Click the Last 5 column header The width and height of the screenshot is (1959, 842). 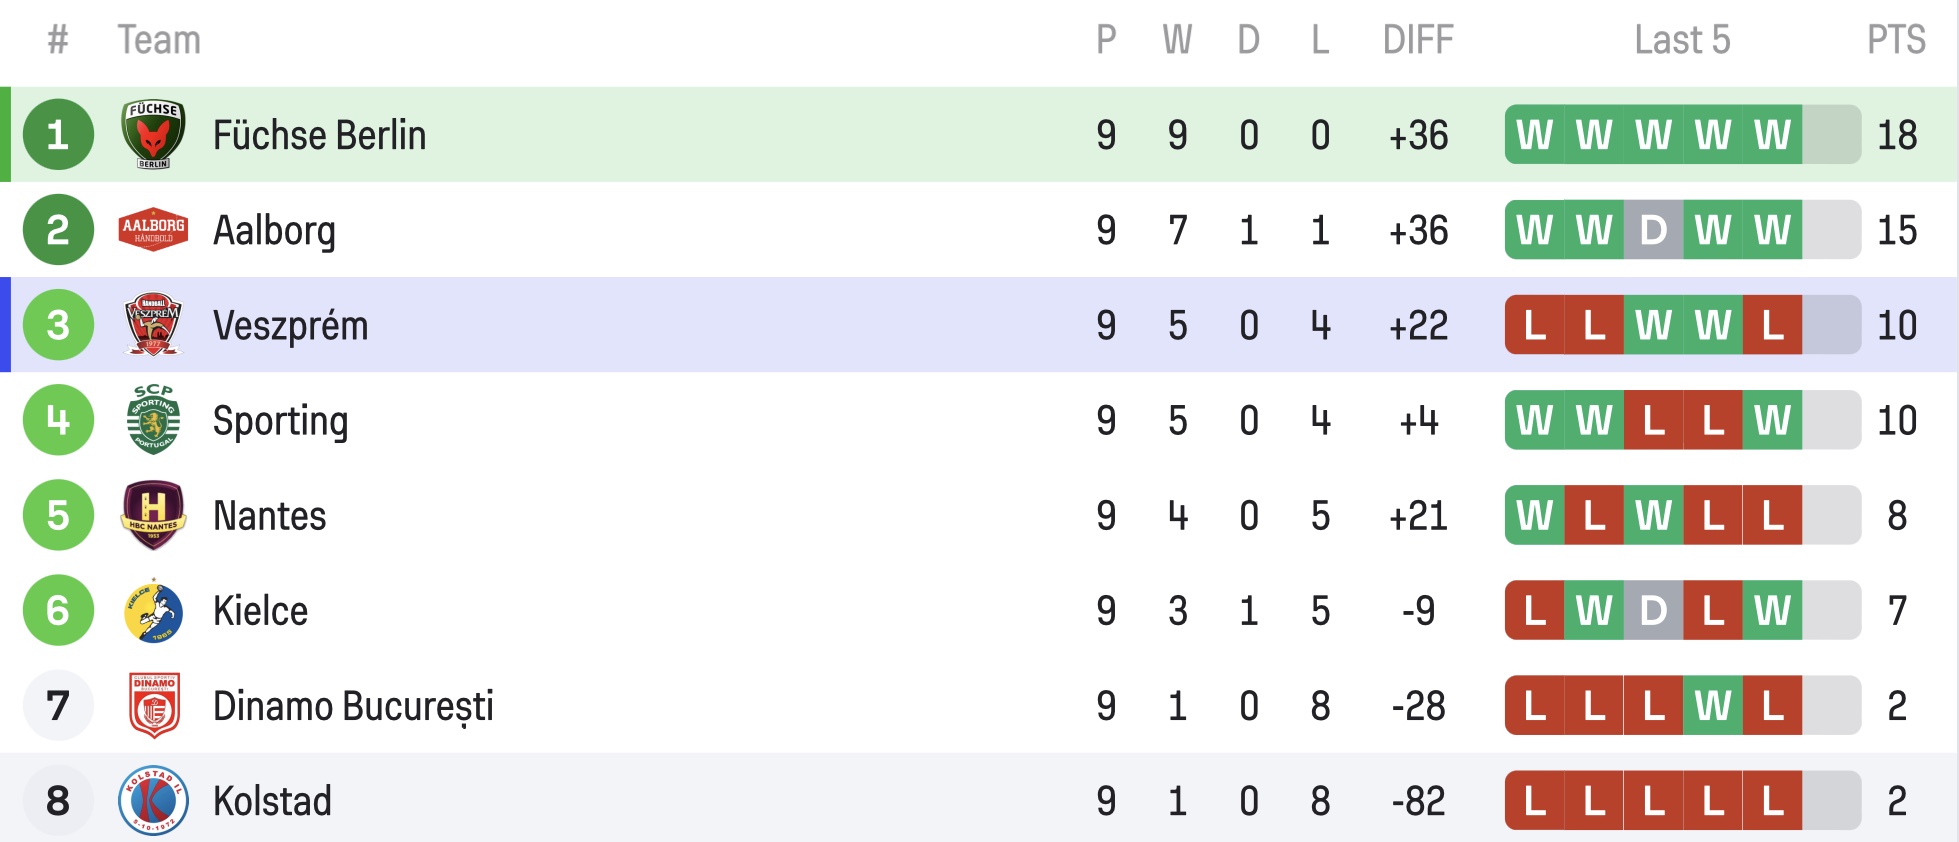1682,40
